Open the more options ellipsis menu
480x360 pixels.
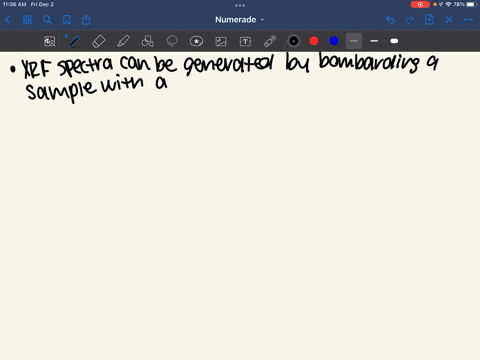(468, 20)
